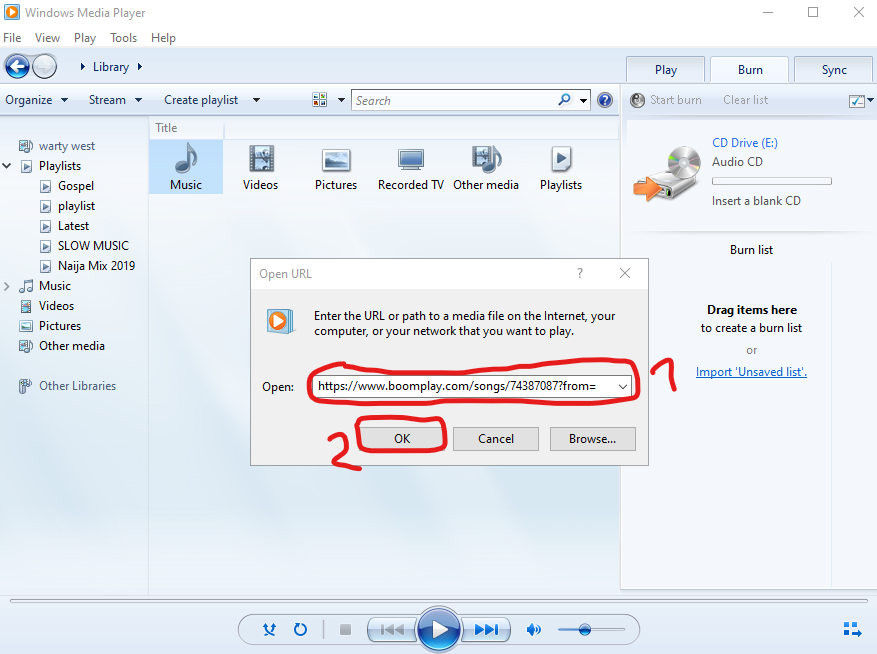
Task: Open the blue Help question icon
Action: tap(605, 100)
